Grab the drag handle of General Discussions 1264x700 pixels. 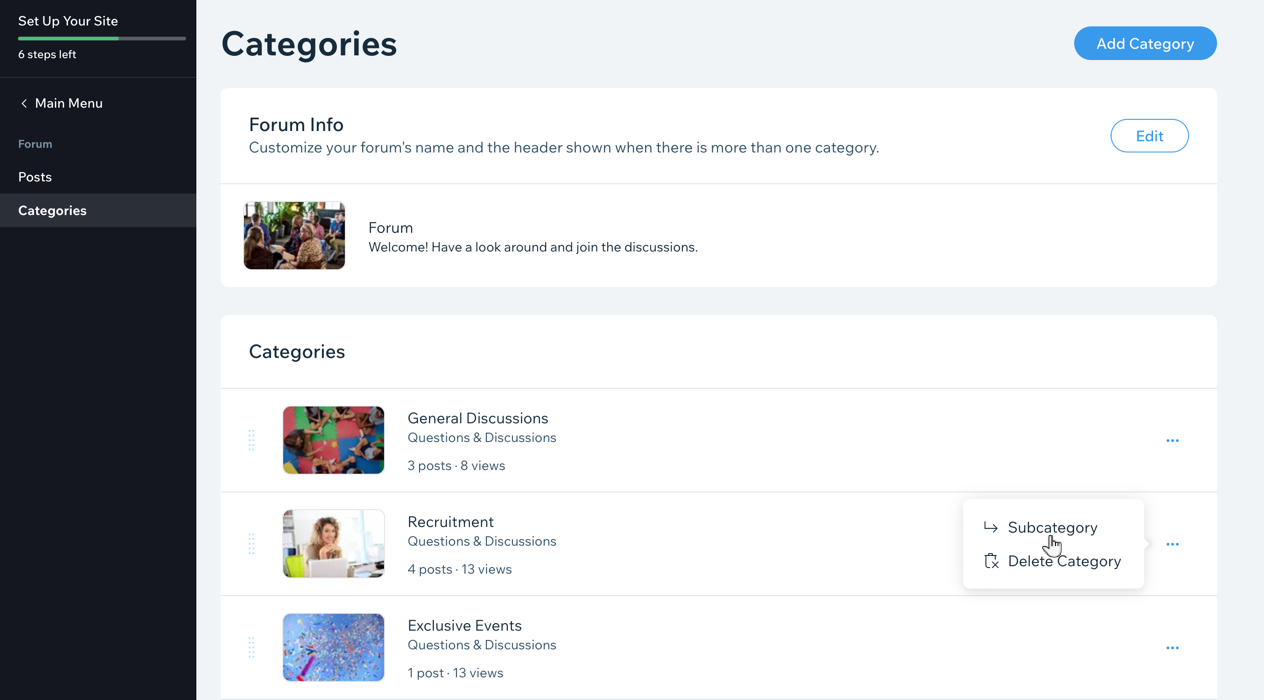coord(251,440)
